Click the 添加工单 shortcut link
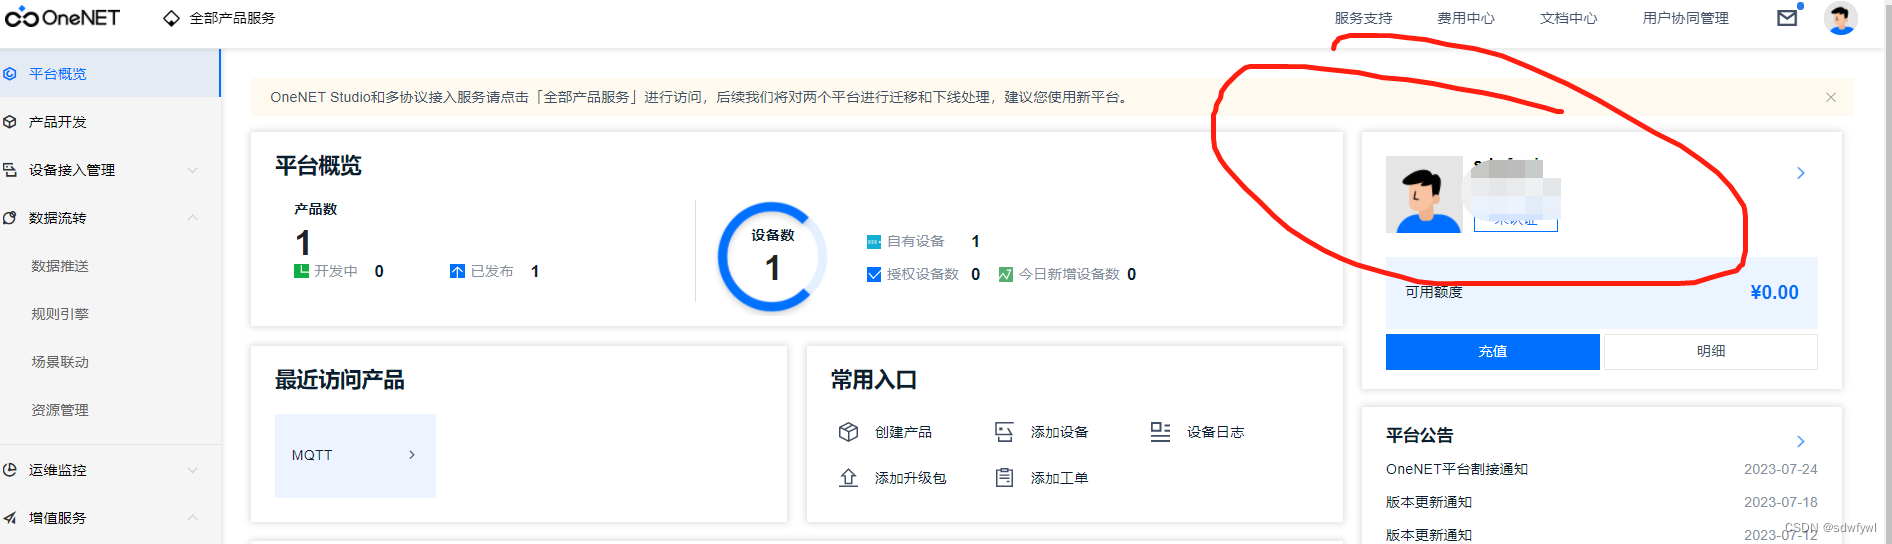Viewport: 1892px width, 544px height. pos(1059,478)
